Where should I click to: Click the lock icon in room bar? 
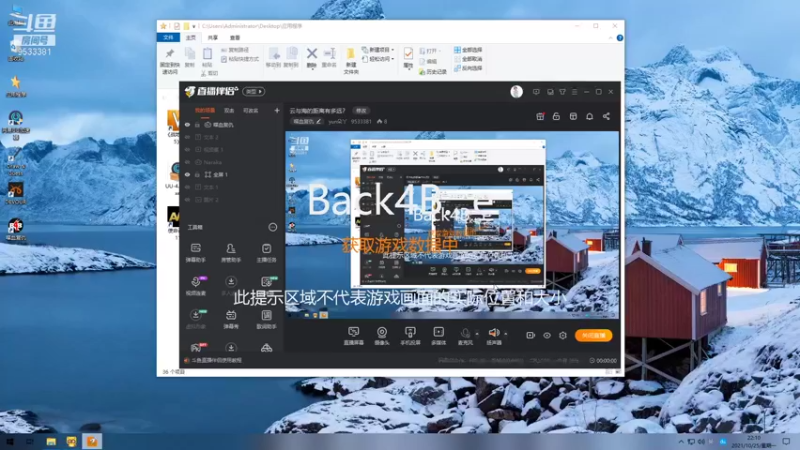pos(556,116)
